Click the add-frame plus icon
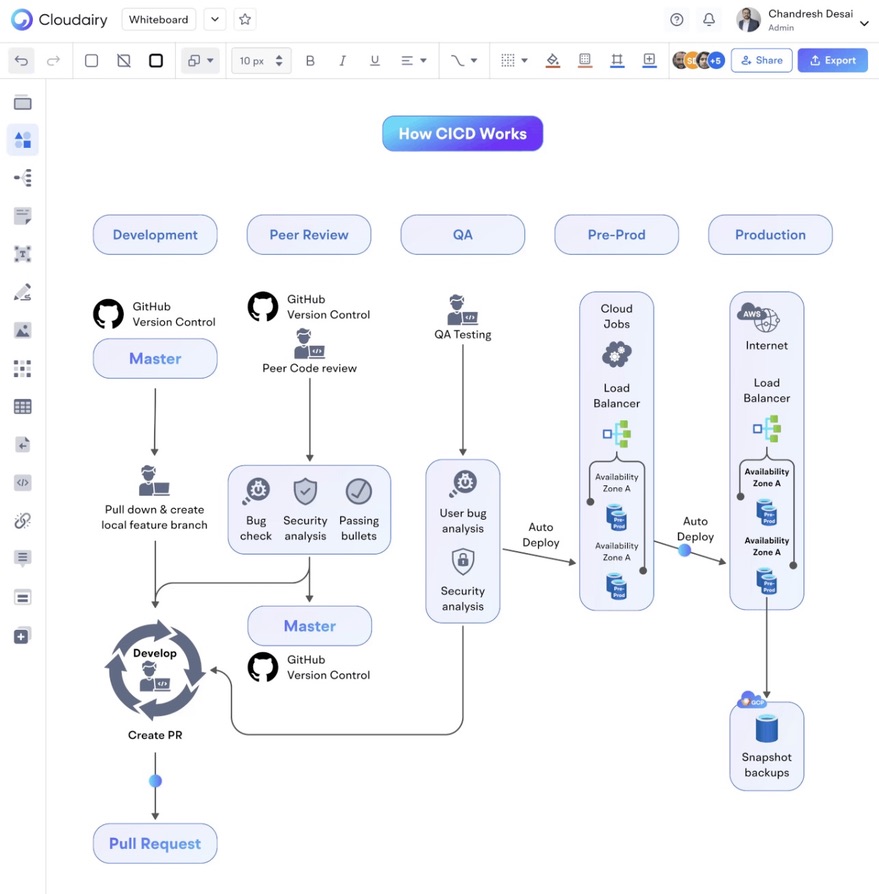Image resolution: width=879 pixels, height=894 pixels. point(649,60)
